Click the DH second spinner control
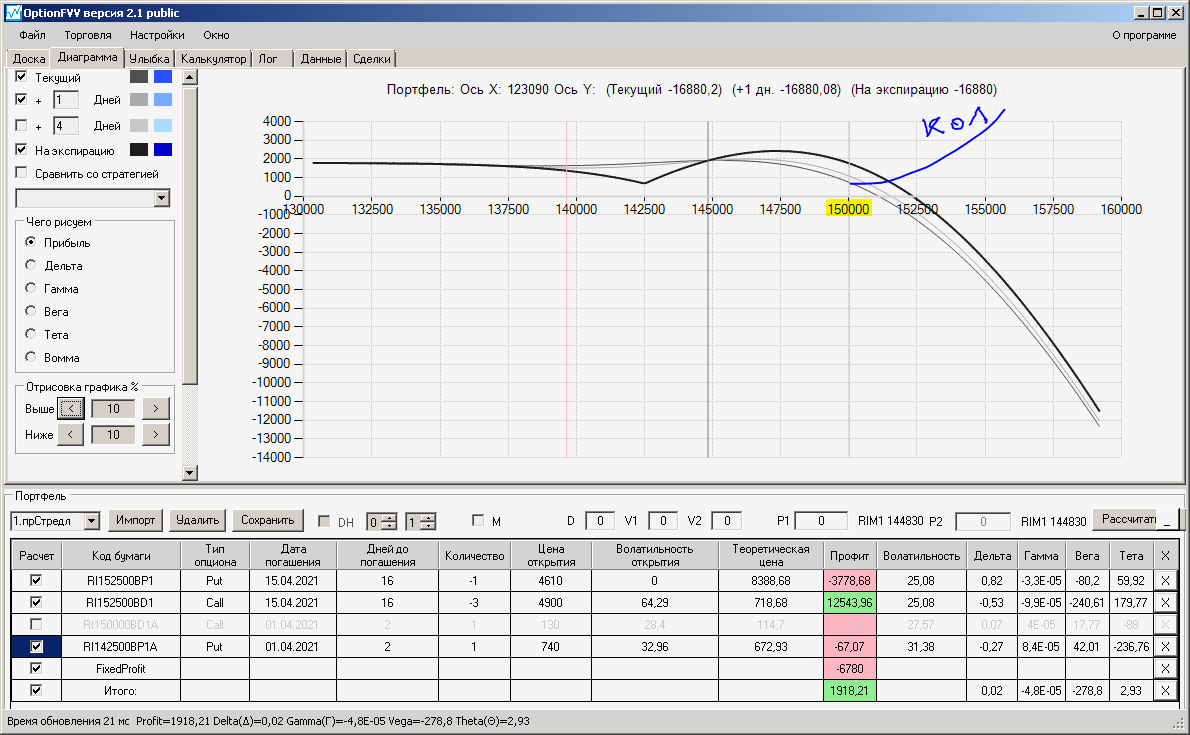Screen dimensions: 1190x735 [x=420, y=522]
